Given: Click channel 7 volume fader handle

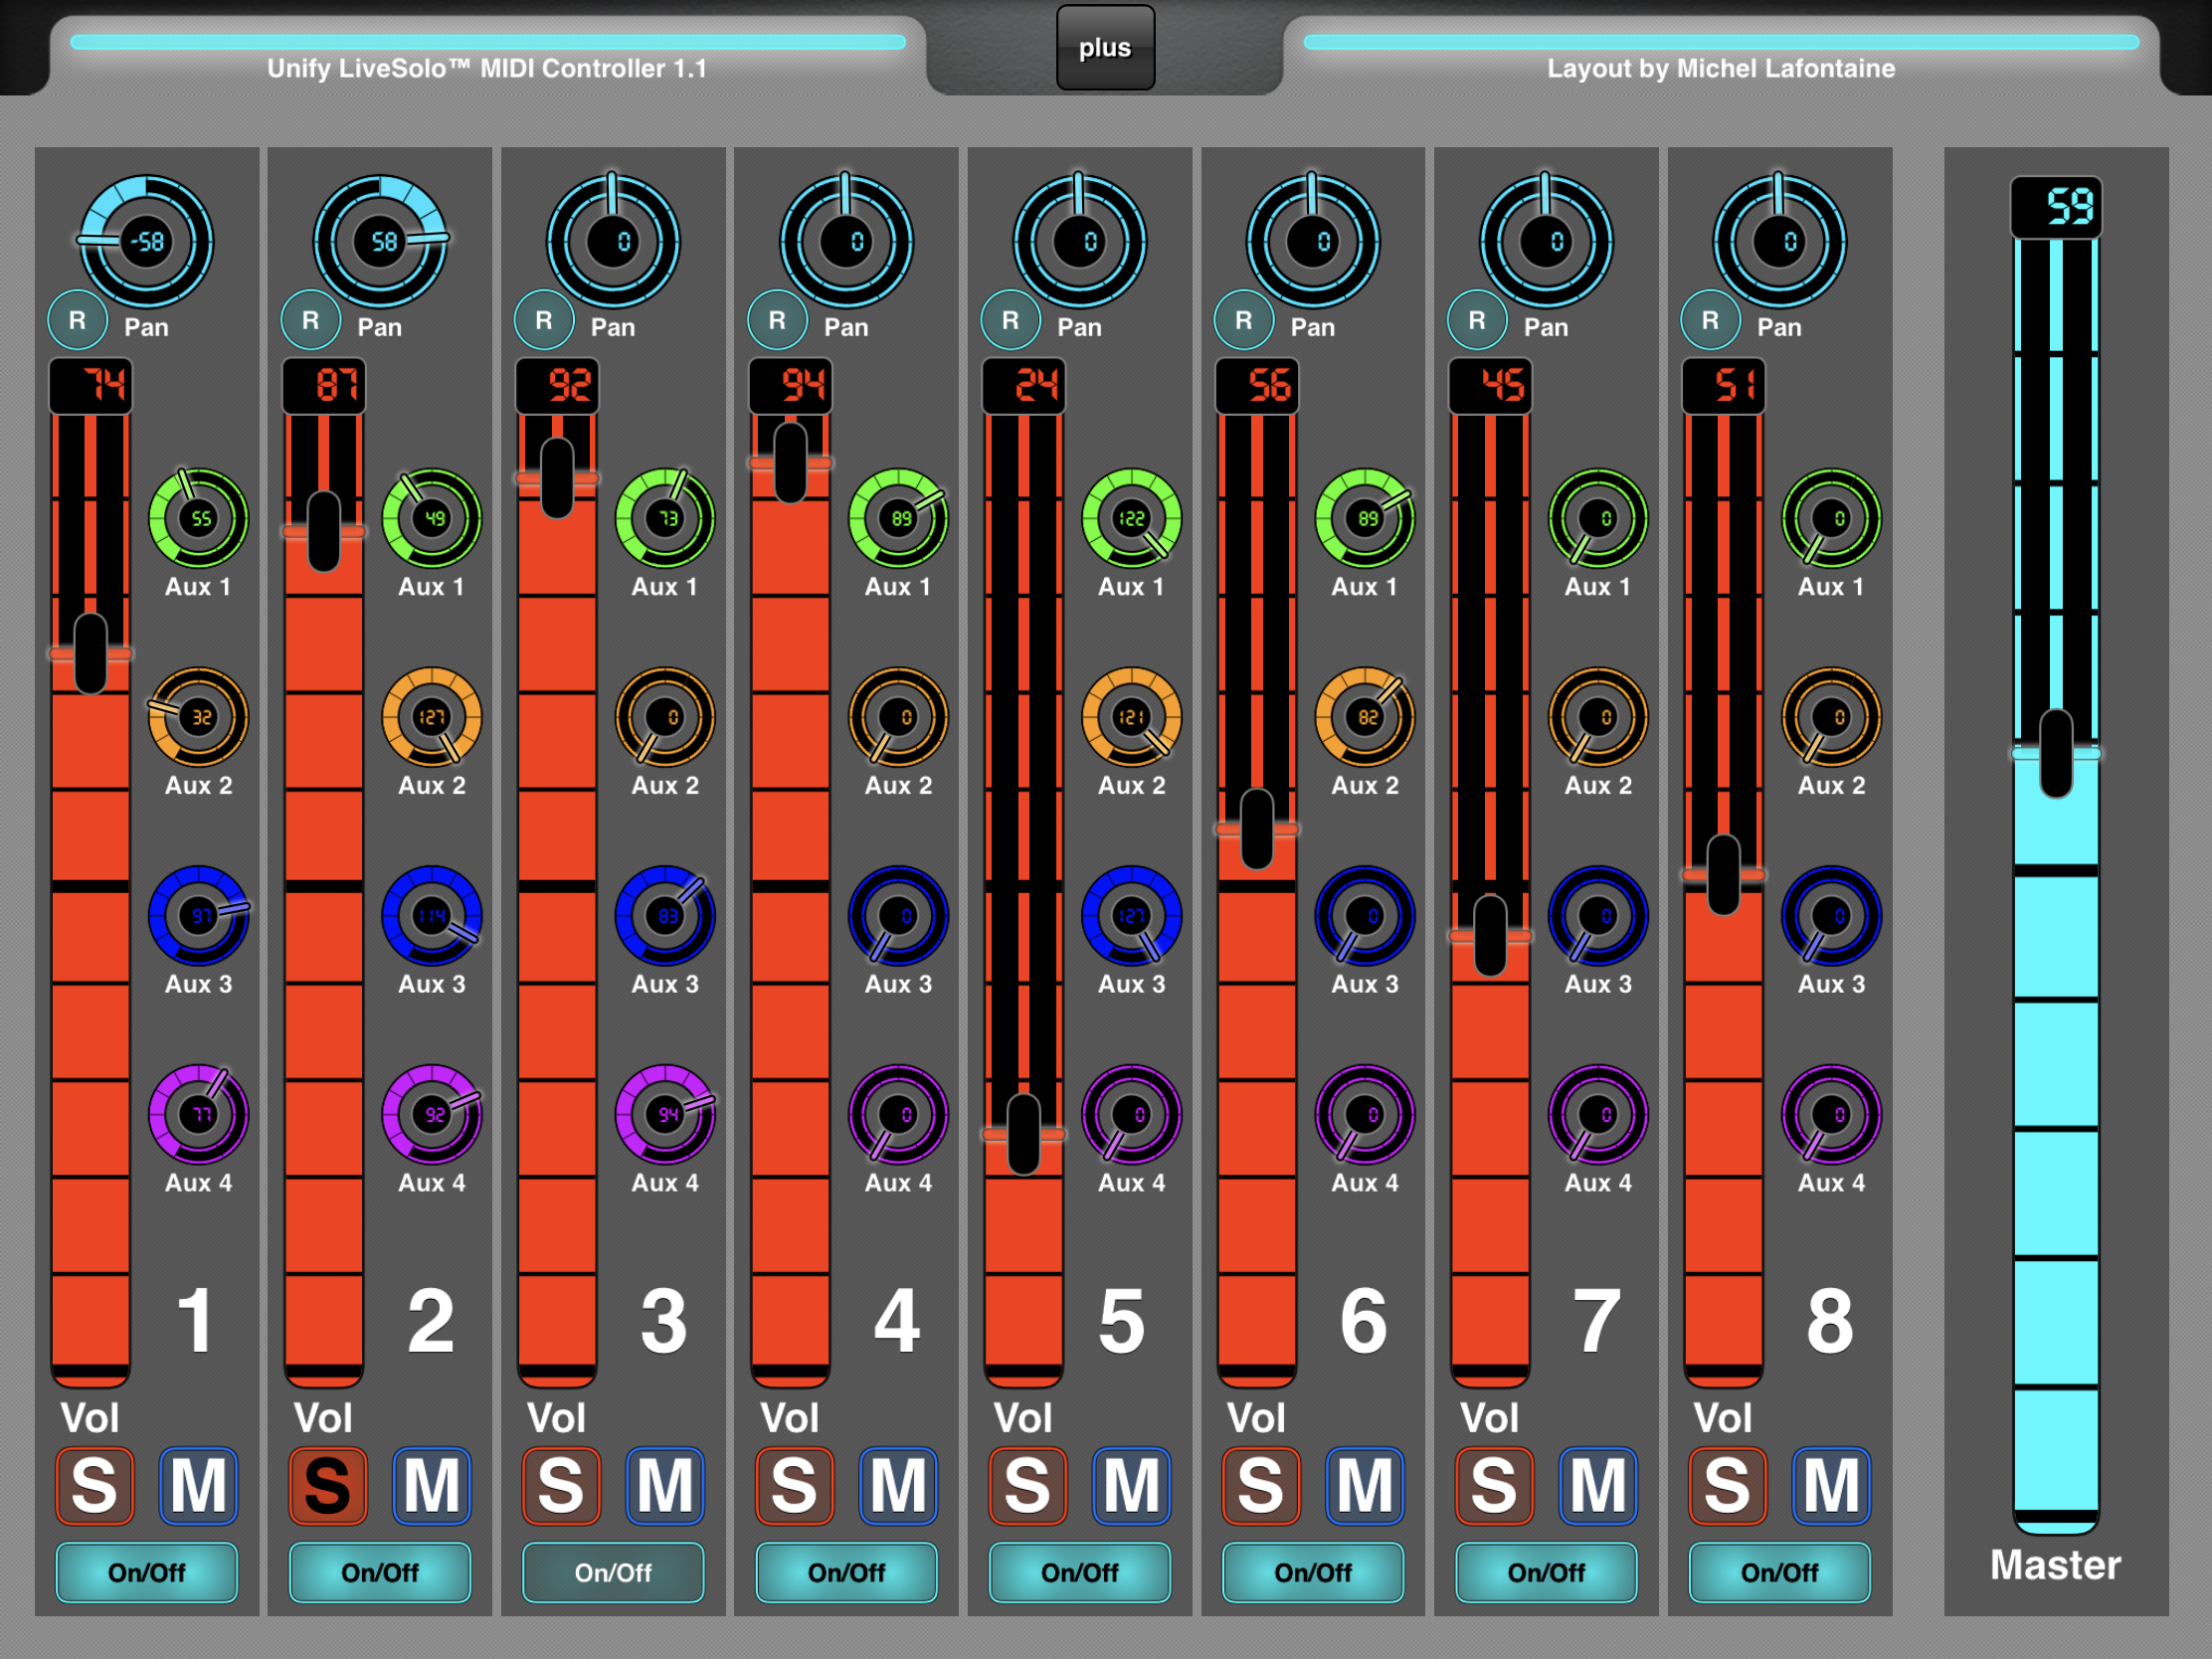Looking at the screenshot, I should 1490,936.
